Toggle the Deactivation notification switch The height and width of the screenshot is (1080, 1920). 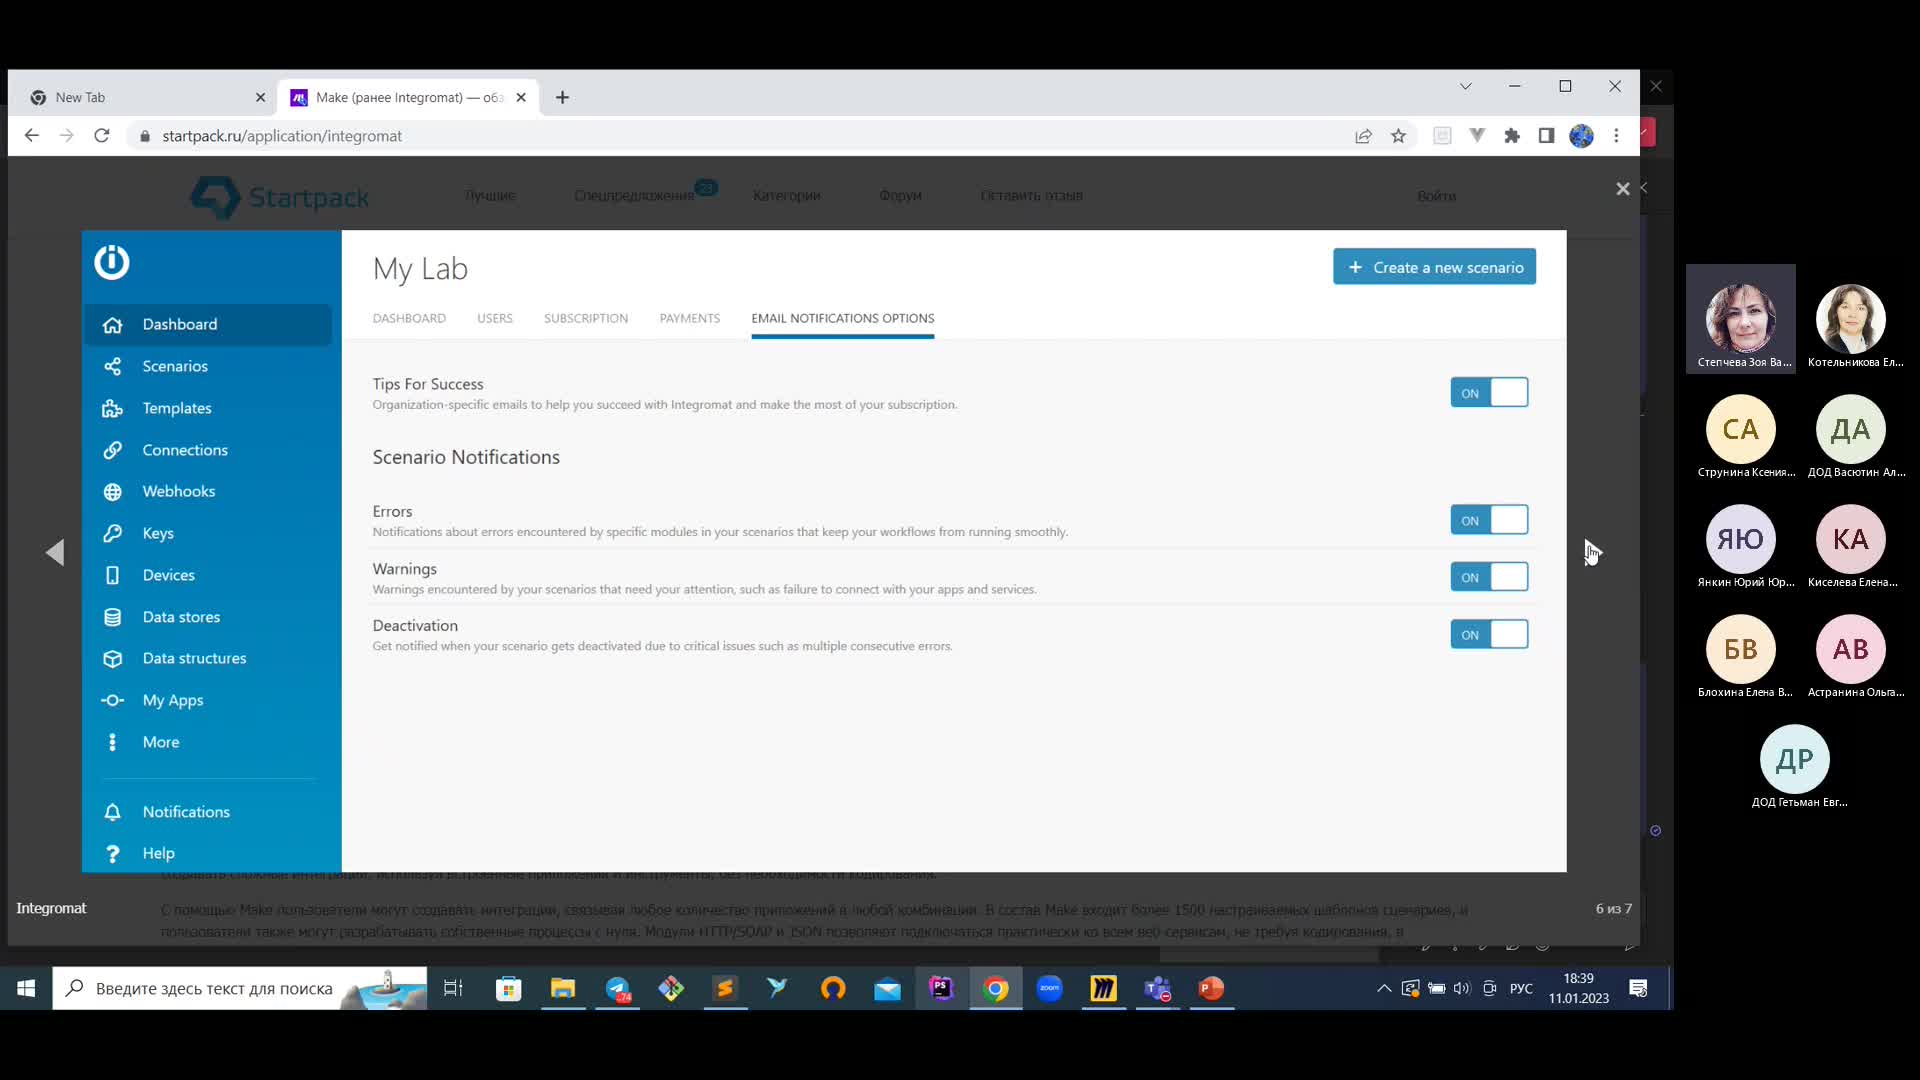(x=1489, y=635)
